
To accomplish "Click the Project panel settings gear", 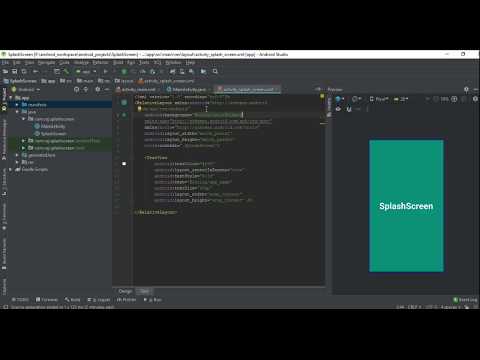I will 98,89.
